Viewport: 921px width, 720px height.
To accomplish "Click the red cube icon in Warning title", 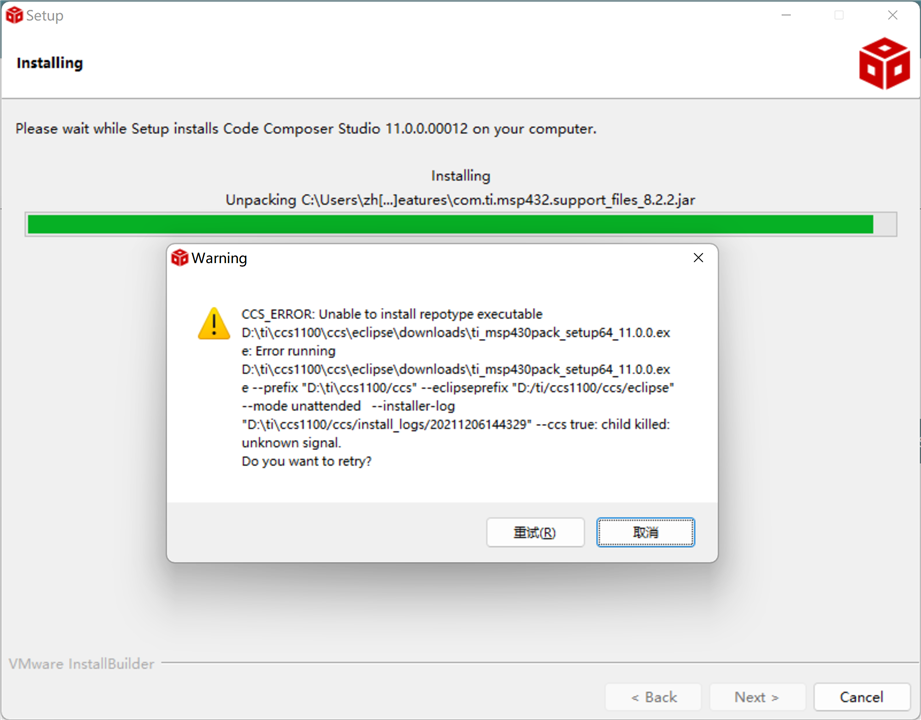I will (180, 258).
